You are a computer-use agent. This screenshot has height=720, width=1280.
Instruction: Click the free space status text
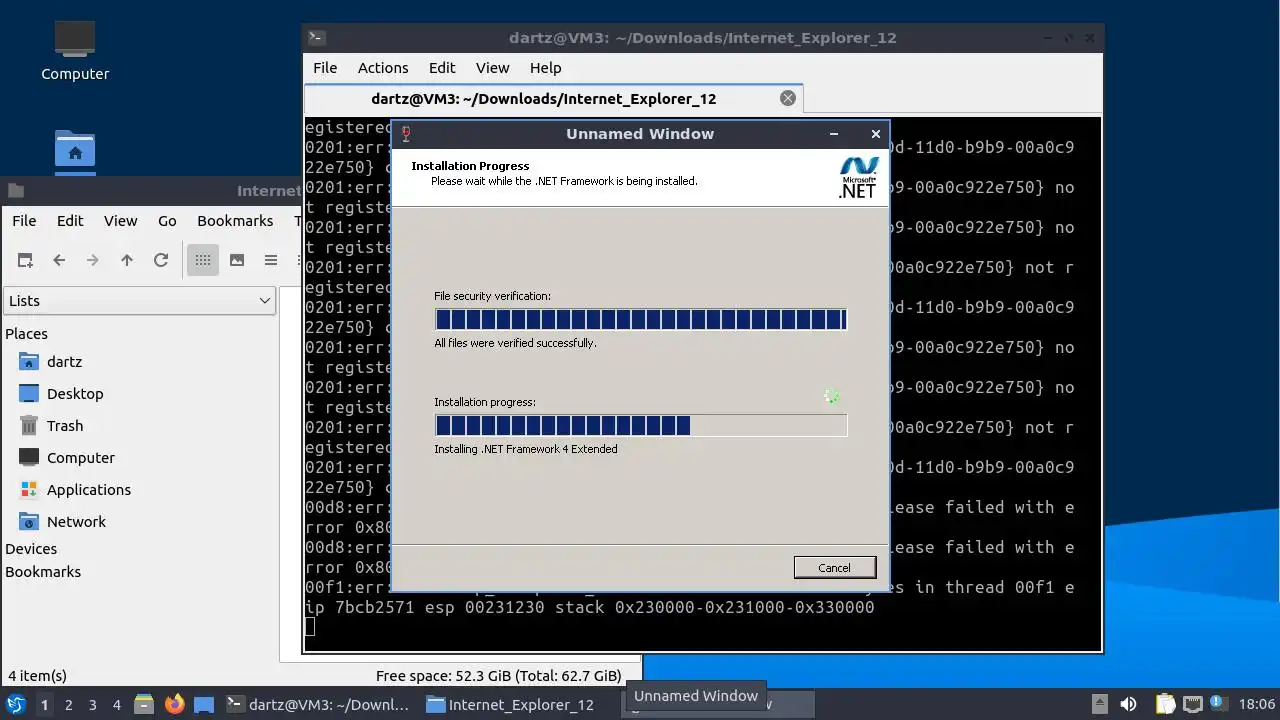[498, 676]
